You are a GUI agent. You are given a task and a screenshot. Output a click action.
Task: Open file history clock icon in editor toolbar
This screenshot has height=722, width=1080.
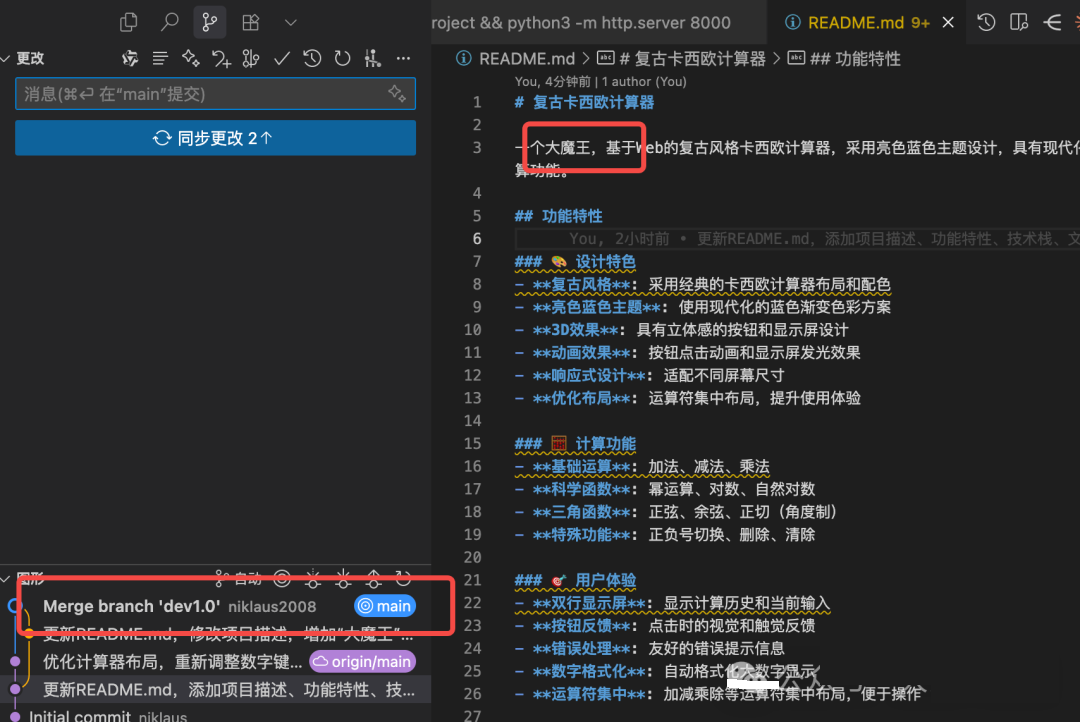(986, 23)
